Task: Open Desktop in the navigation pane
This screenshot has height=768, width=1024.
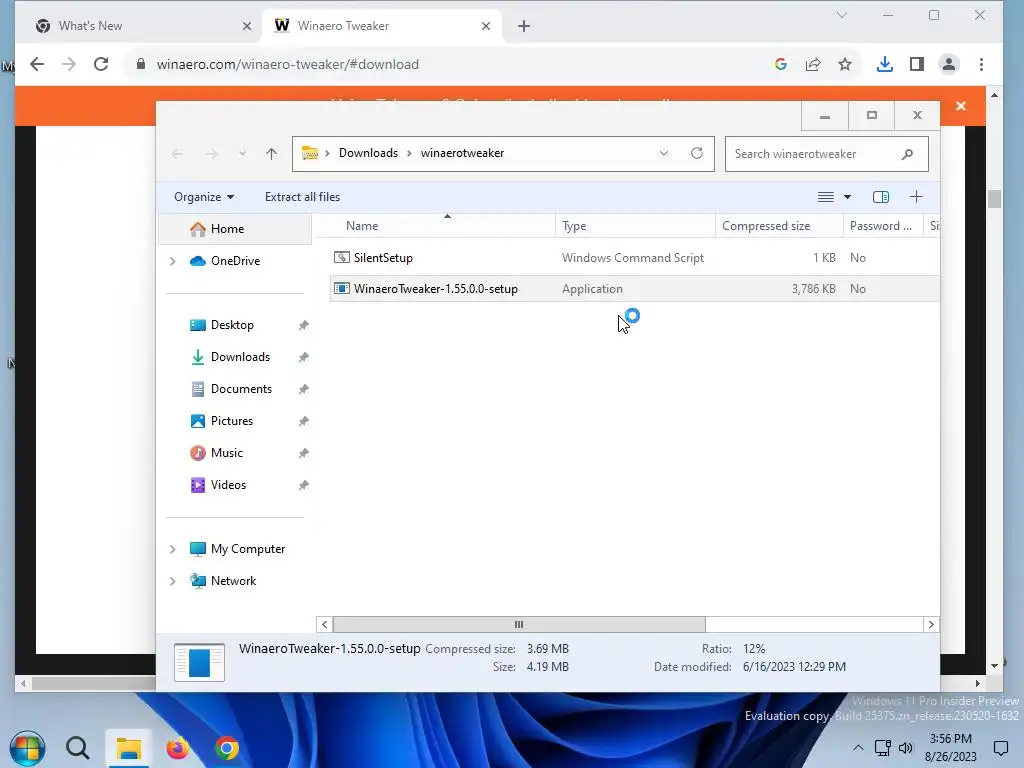Action: point(232,325)
